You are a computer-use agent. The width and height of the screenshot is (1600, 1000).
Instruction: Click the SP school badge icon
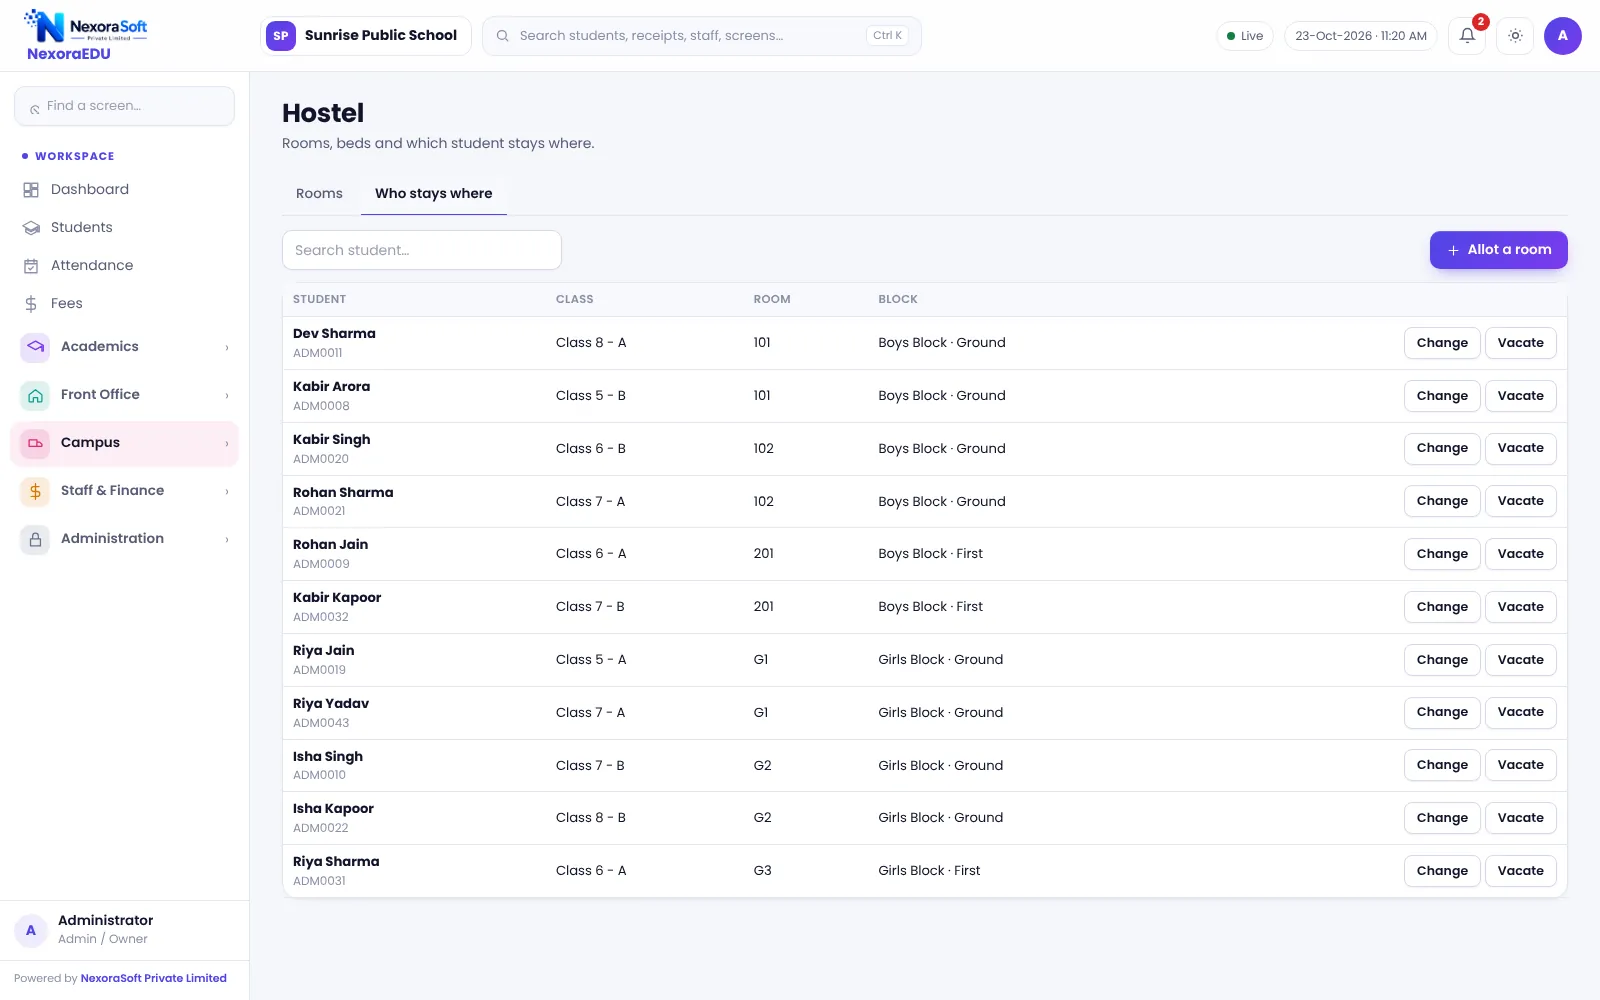click(281, 36)
